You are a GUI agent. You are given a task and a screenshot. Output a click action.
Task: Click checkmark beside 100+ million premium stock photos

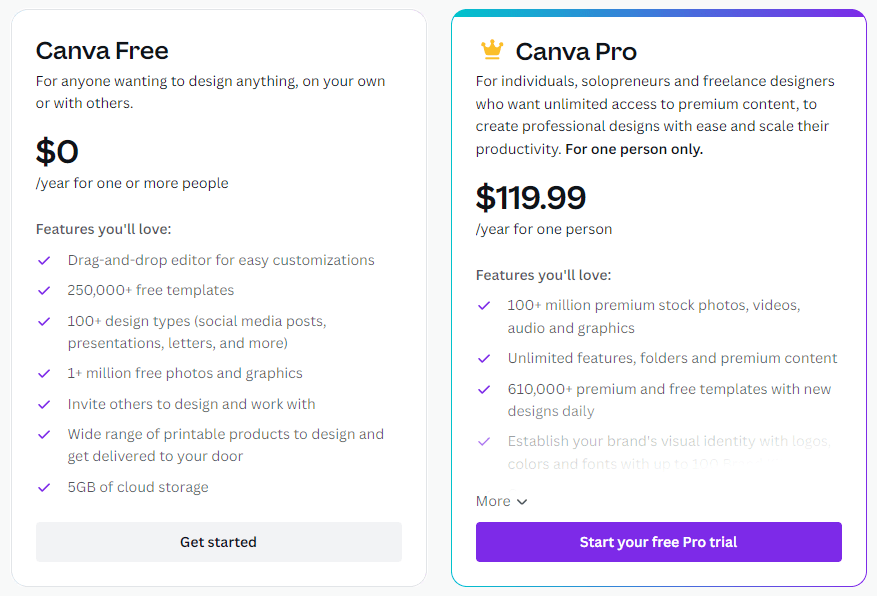pyautogui.click(x=484, y=306)
